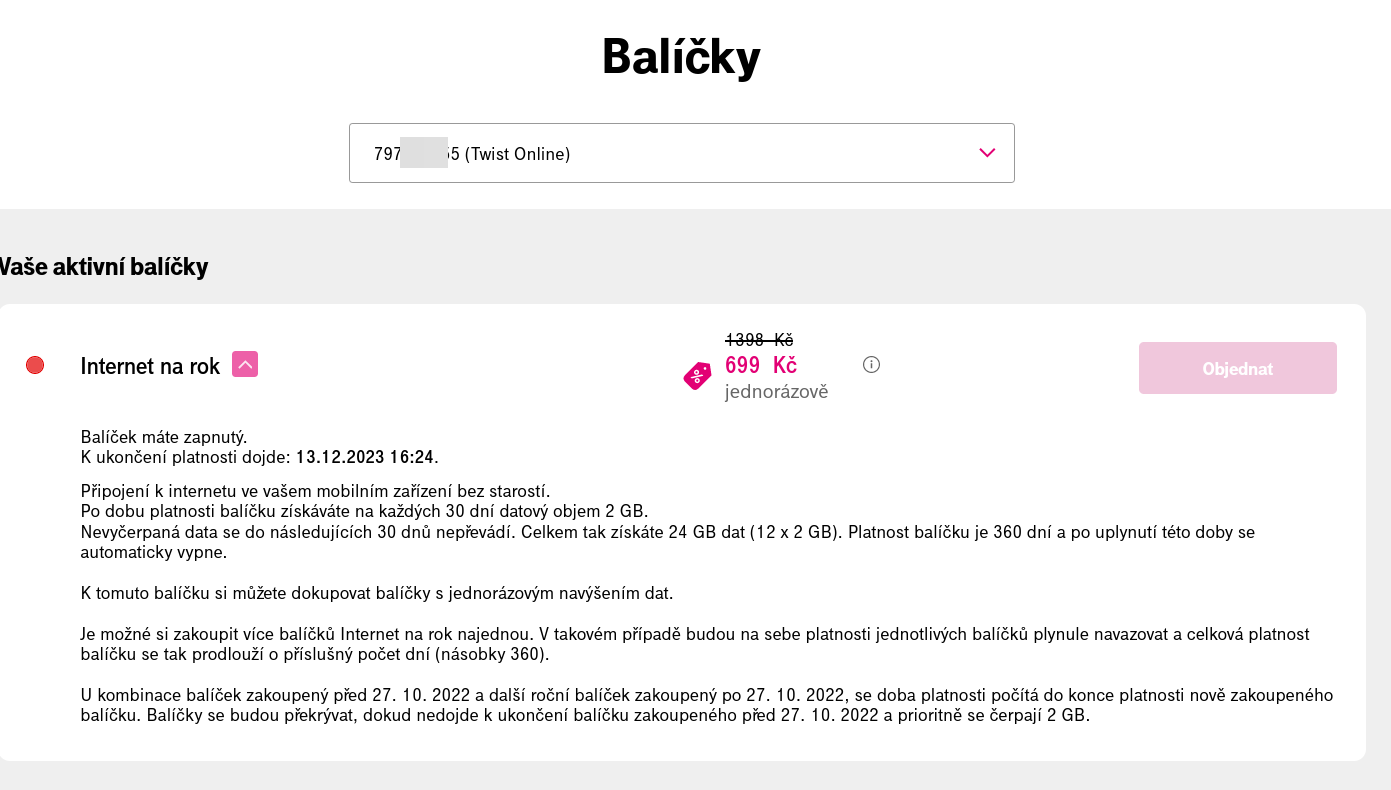Click the jednorázově payment label
This screenshot has width=1391, height=790.
tap(777, 392)
